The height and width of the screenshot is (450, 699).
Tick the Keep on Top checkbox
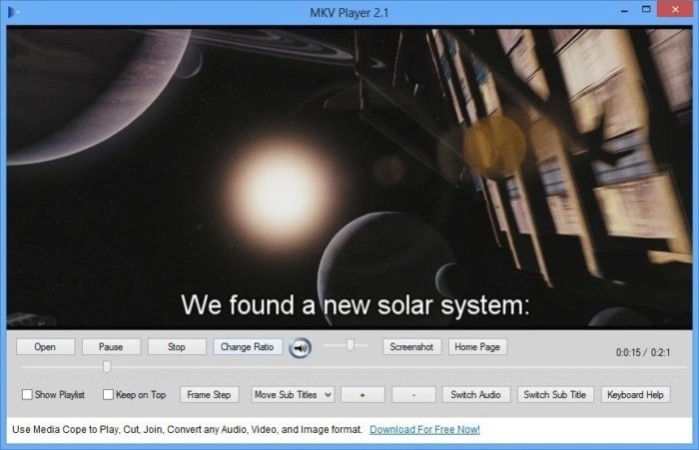coord(108,395)
